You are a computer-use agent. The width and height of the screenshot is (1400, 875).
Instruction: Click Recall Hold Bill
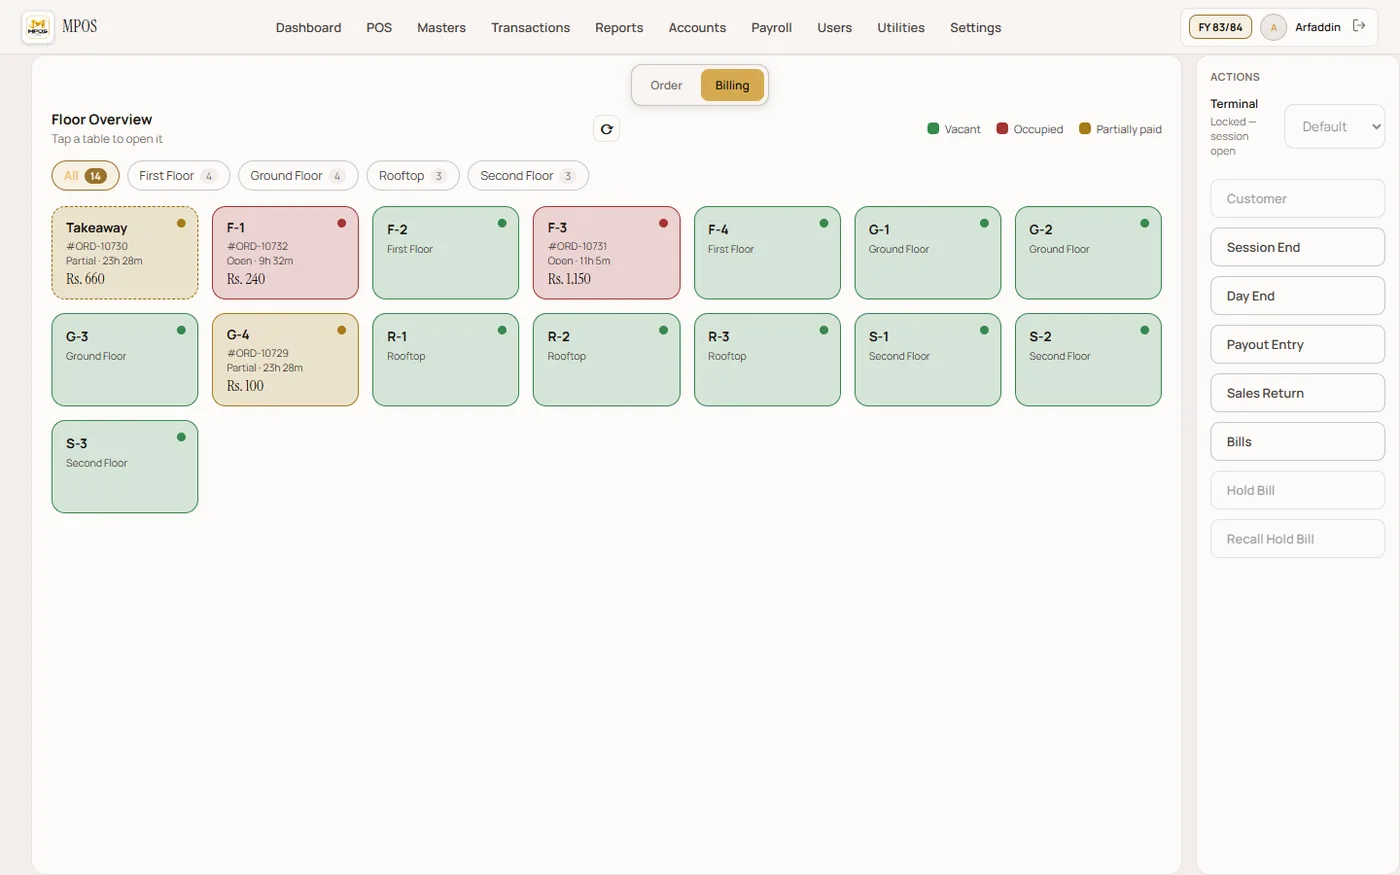tap(1297, 539)
